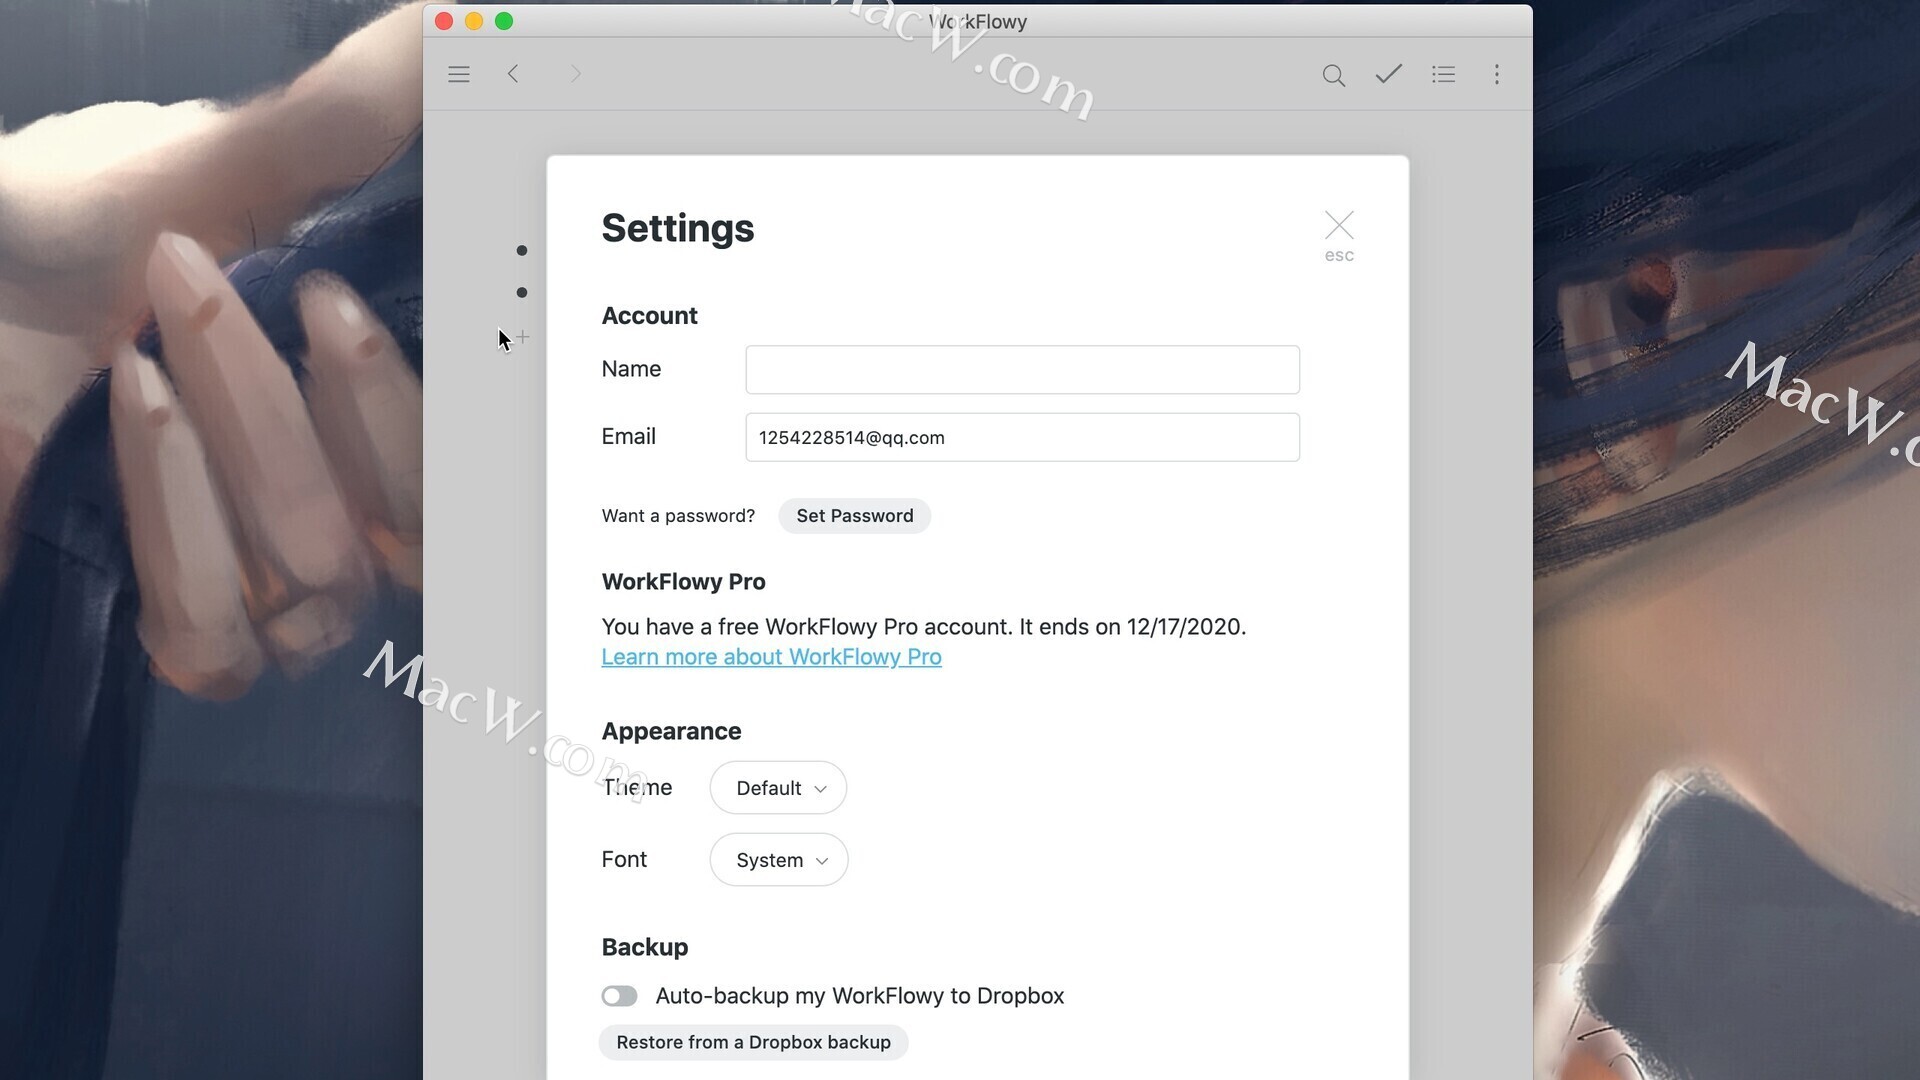Click the red close window button
The height and width of the screenshot is (1080, 1920).
click(444, 21)
